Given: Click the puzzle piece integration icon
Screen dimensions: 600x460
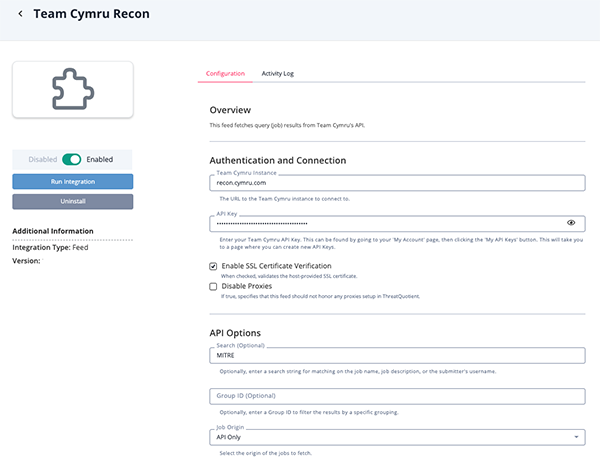Looking at the screenshot, I should [73, 89].
